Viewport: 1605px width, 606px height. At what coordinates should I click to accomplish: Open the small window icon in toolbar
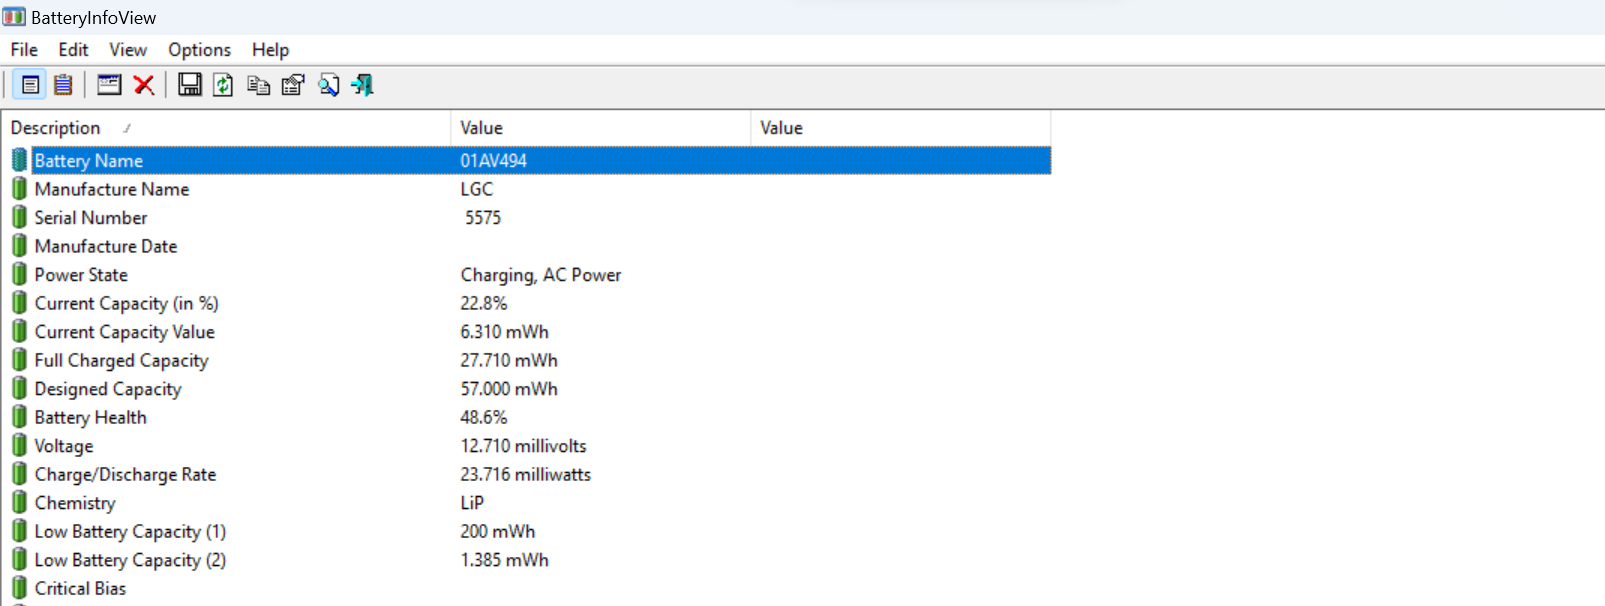[109, 85]
